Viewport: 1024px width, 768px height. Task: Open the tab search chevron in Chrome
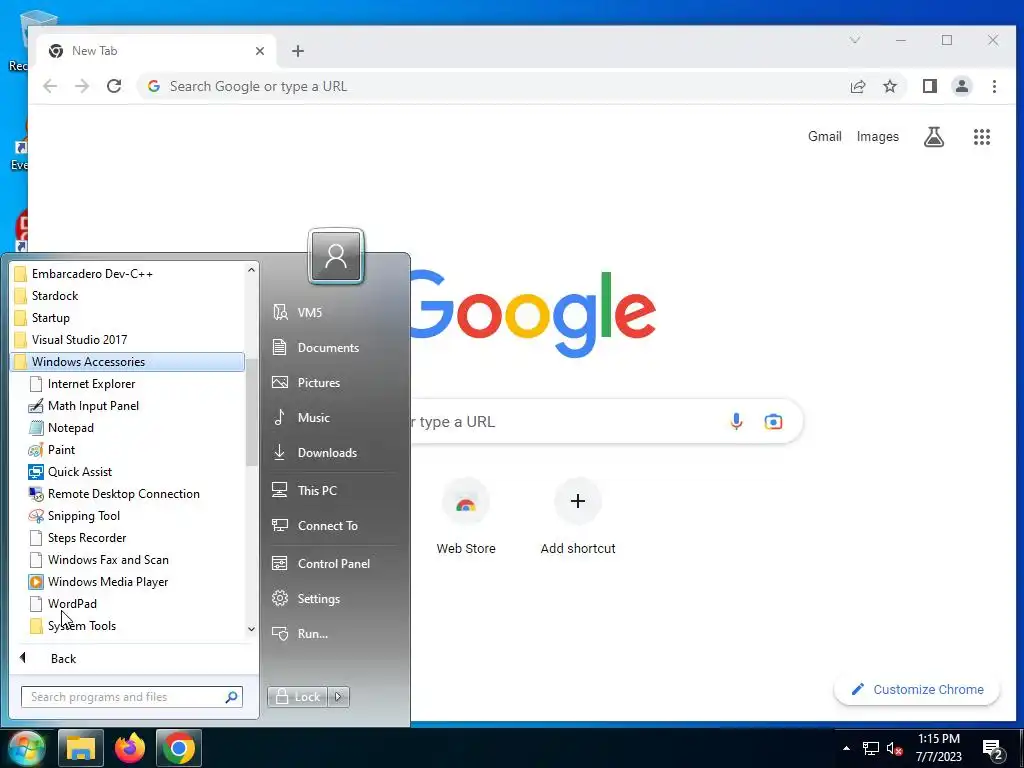854,40
